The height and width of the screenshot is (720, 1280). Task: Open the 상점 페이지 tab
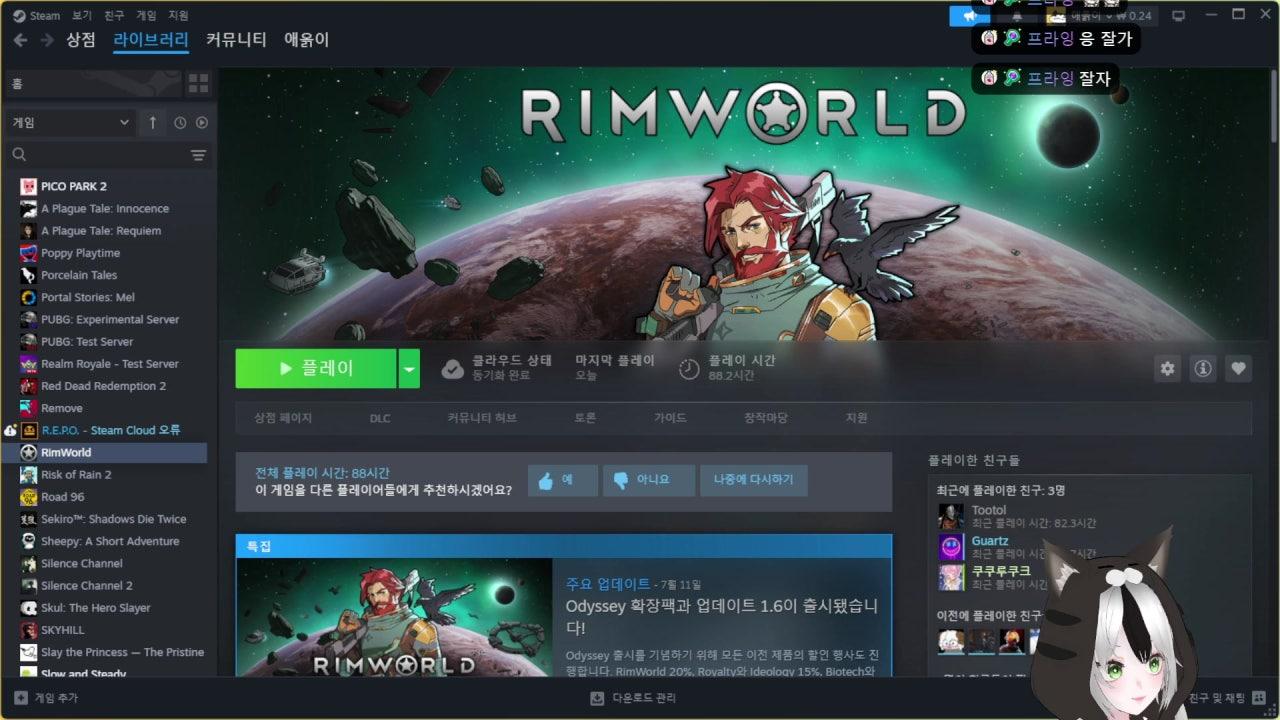coord(283,418)
